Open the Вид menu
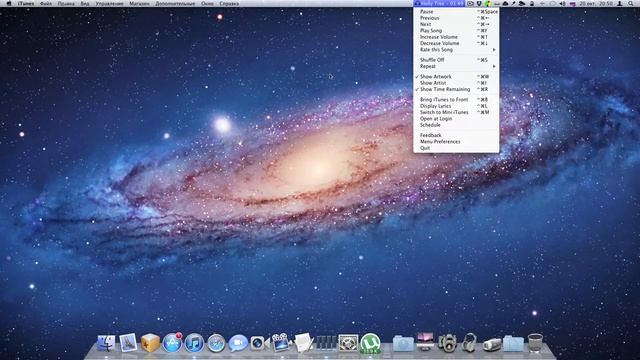The width and height of the screenshot is (640, 360). [x=85, y=3]
